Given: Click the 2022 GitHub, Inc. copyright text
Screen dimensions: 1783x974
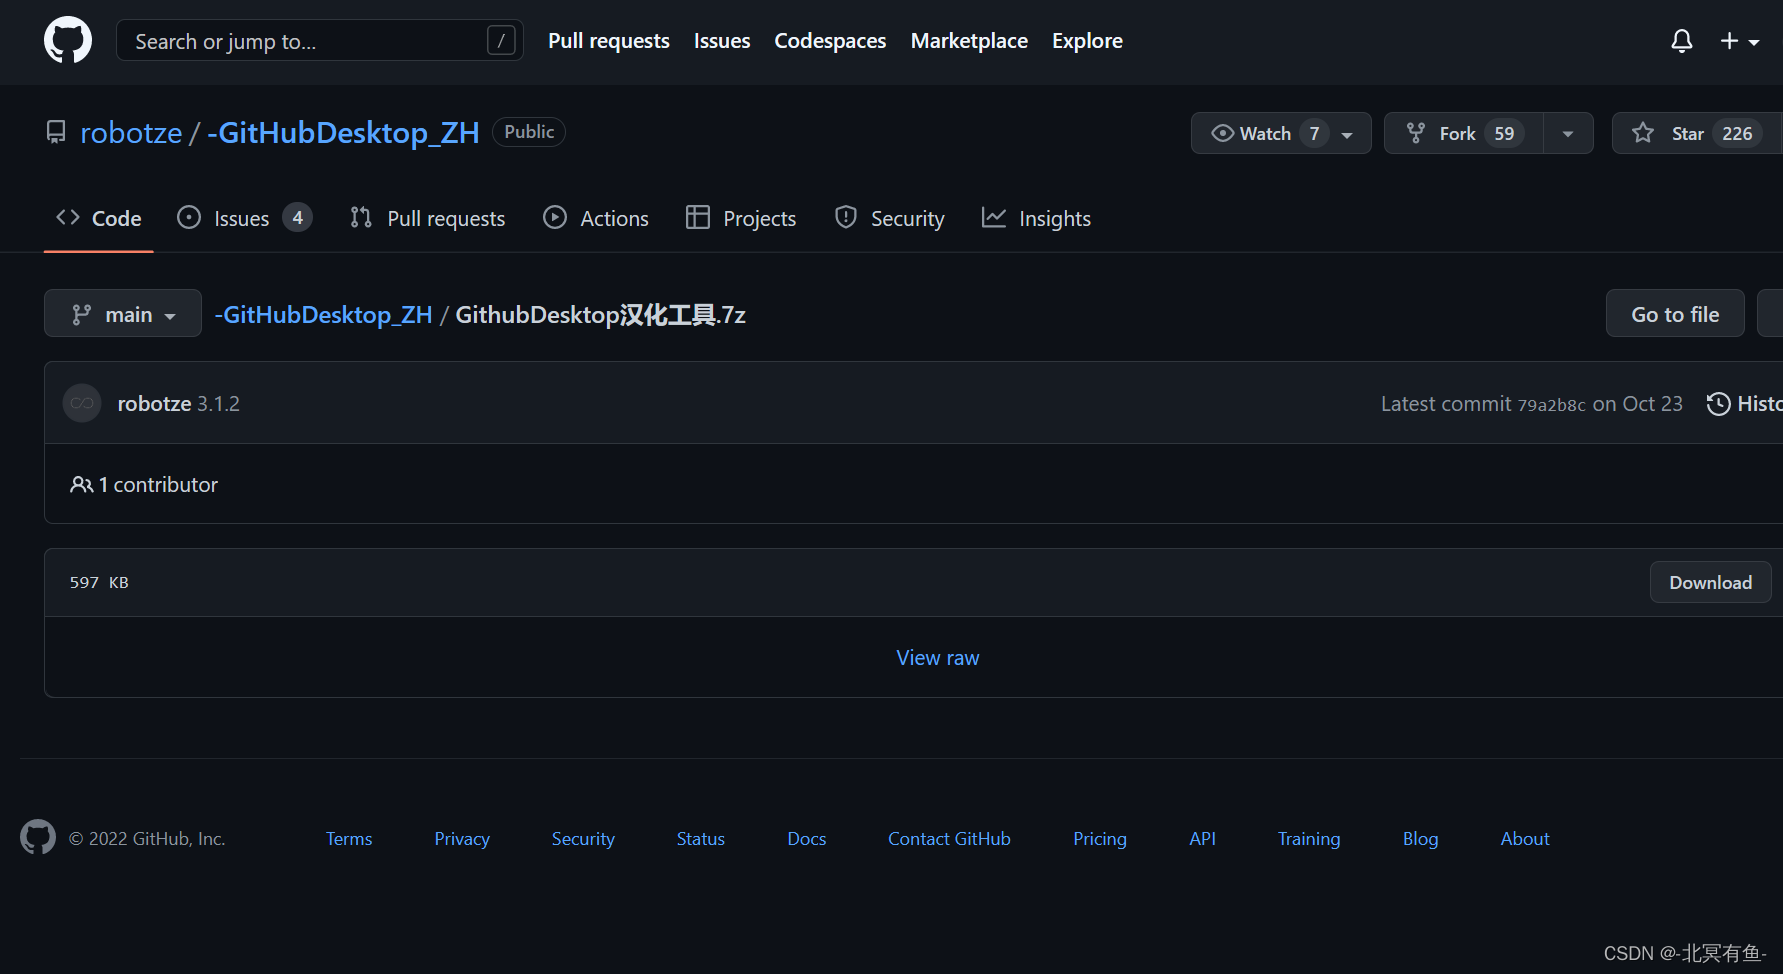Looking at the screenshot, I should [147, 839].
